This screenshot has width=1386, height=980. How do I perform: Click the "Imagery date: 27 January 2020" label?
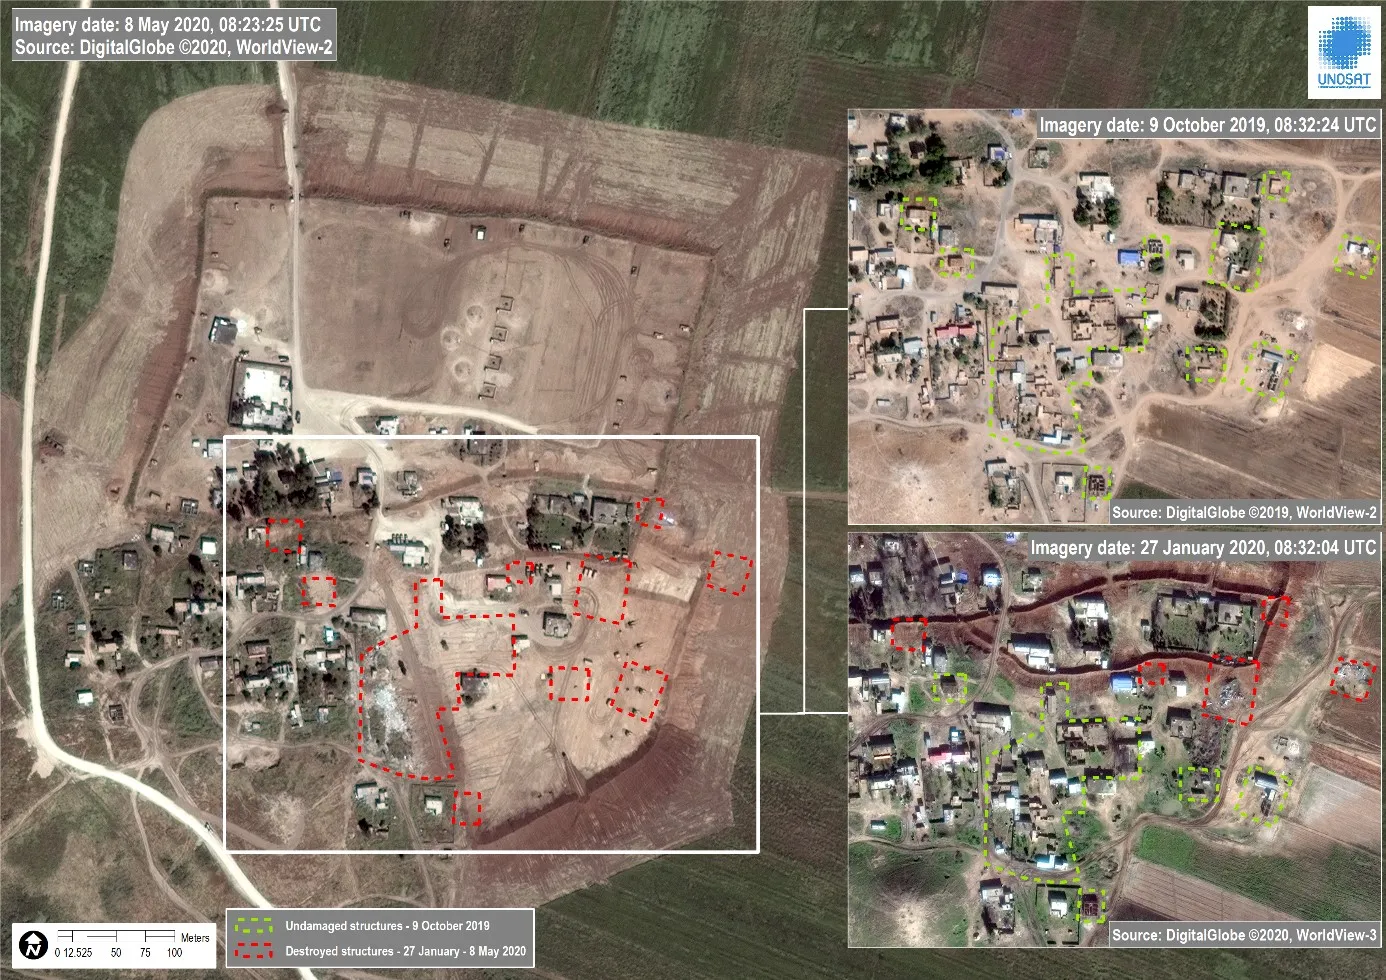pos(1203,547)
